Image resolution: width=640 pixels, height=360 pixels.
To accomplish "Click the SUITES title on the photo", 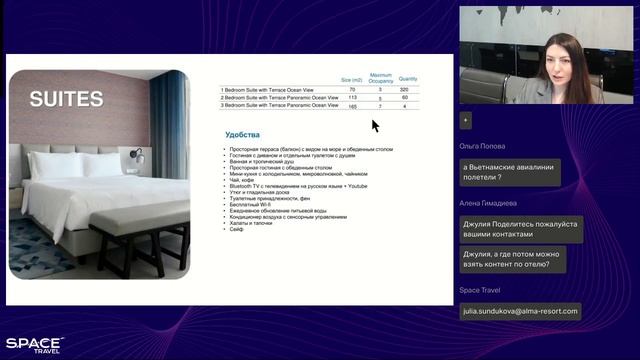I will pyautogui.click(x=67, y=99).
